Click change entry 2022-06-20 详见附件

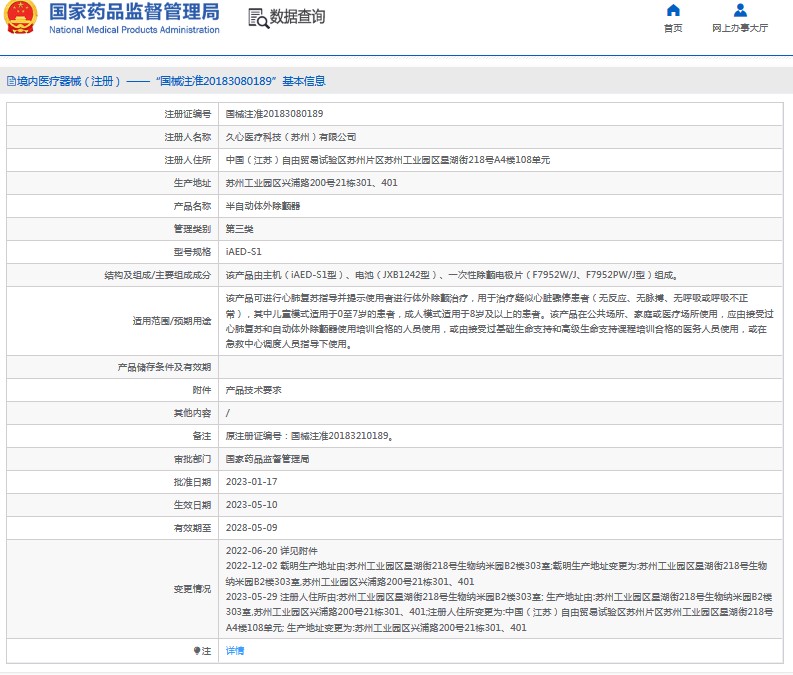click(x=272, y=551)
